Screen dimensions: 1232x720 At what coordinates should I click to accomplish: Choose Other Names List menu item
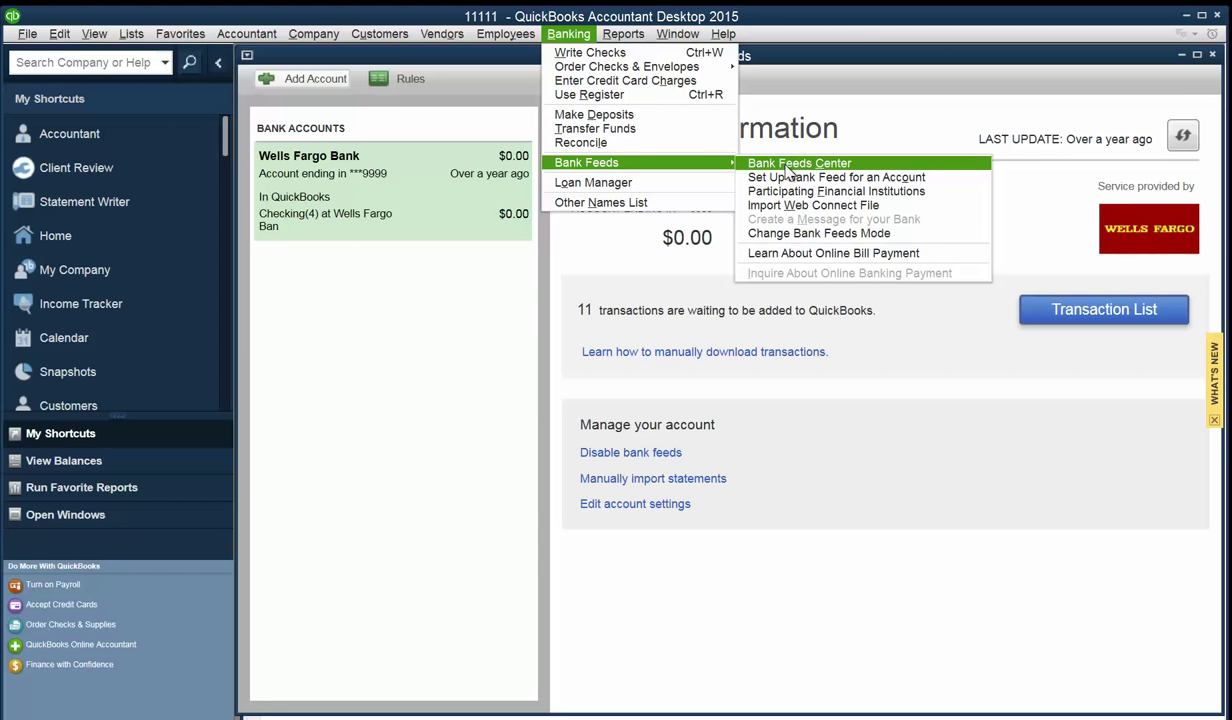click(639, 203)
